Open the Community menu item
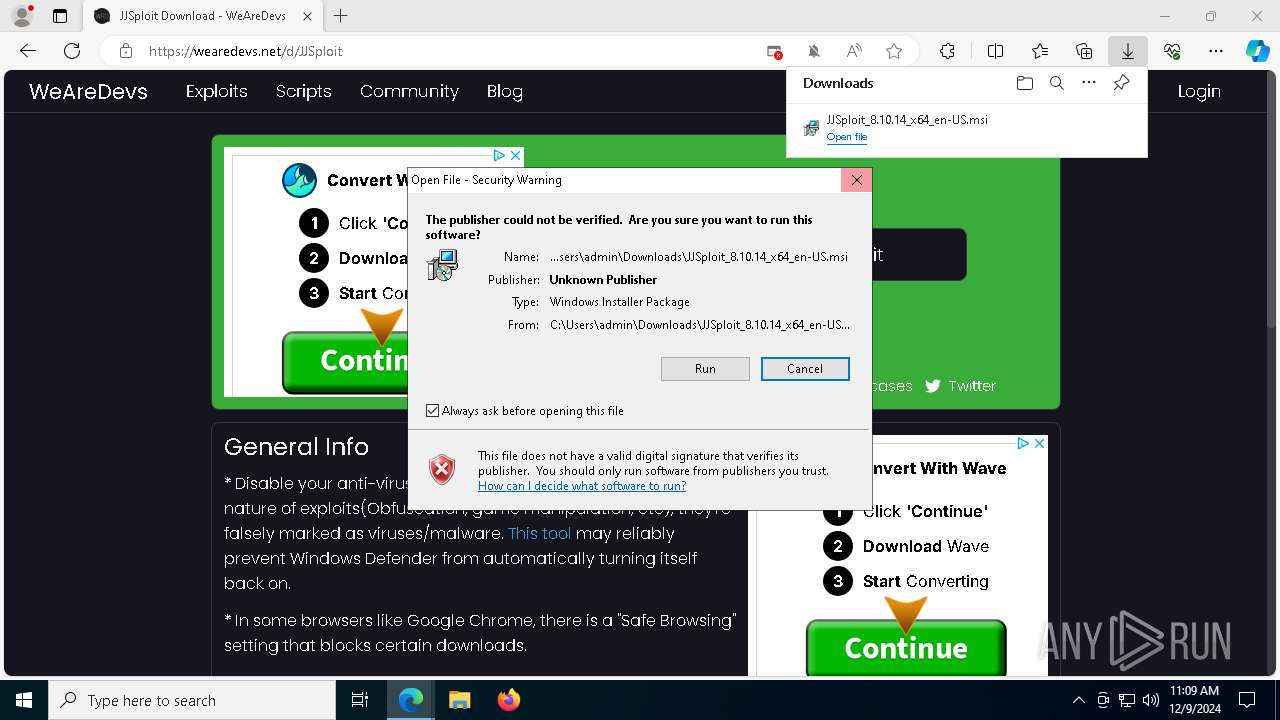 coord(409,91)
